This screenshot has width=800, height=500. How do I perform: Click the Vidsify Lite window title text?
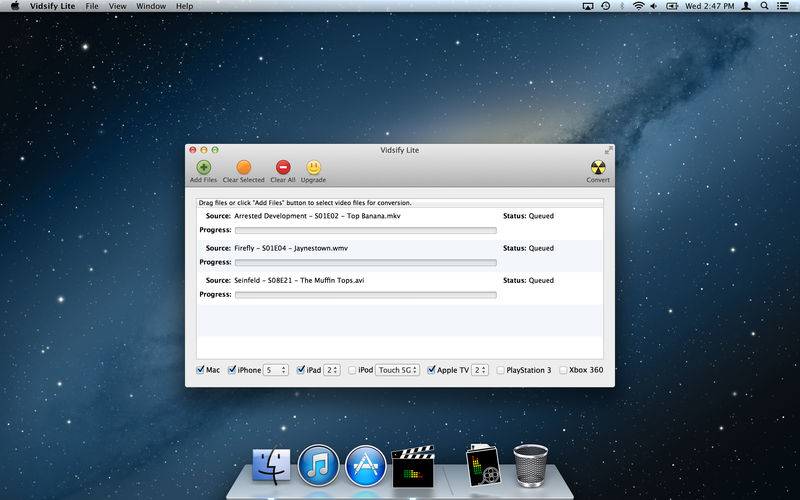[399, 150]
